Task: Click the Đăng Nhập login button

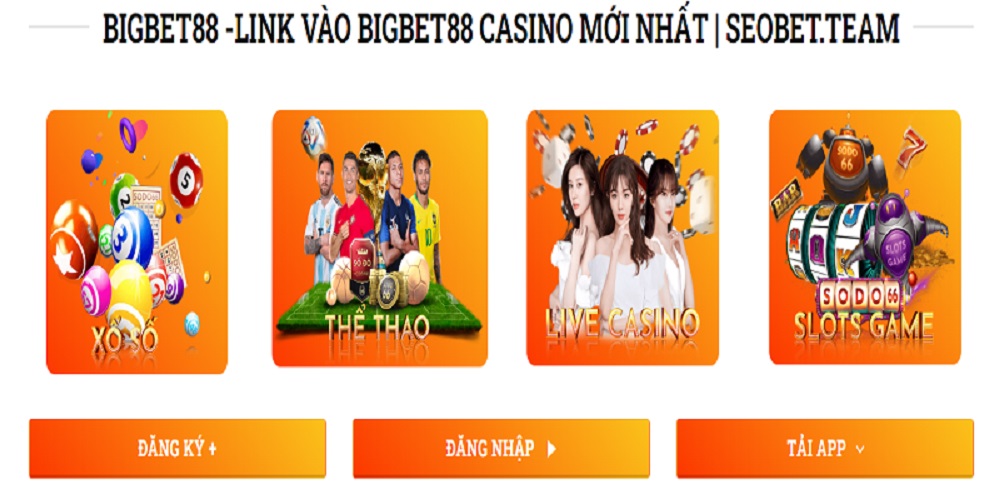Action: [x=501, y=448]
